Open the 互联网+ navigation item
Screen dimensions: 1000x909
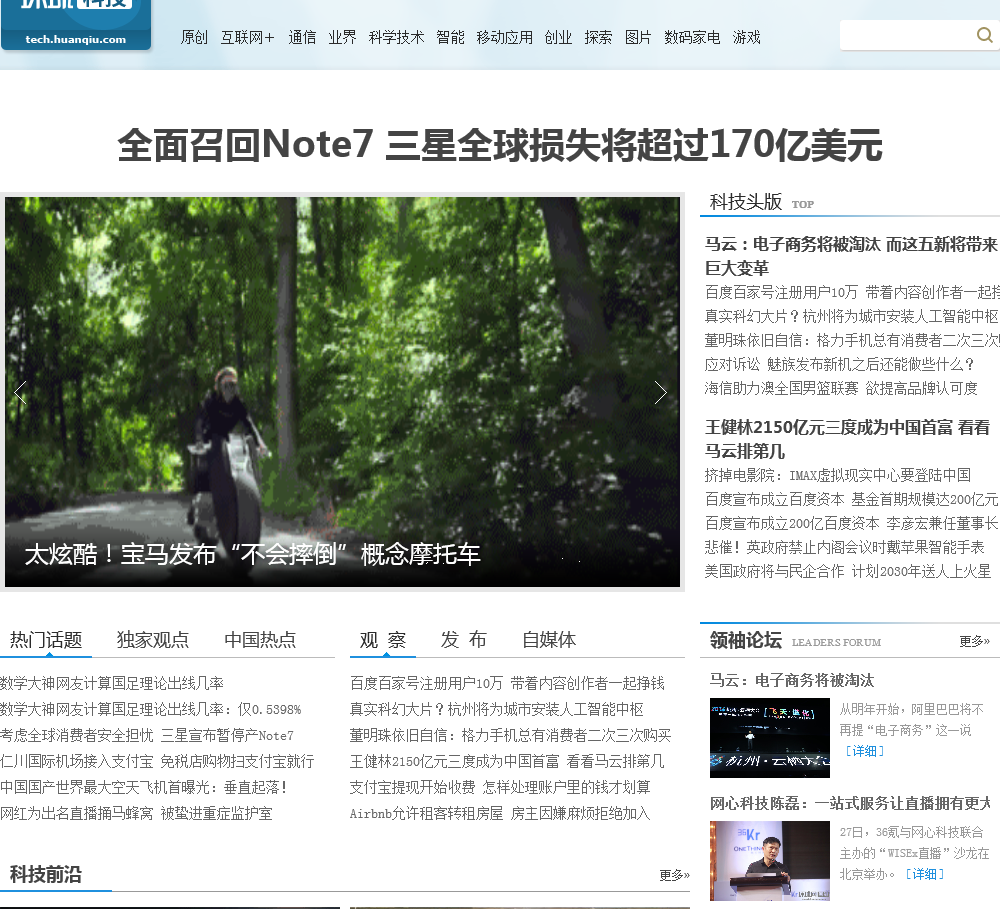[x=247, y=38]
